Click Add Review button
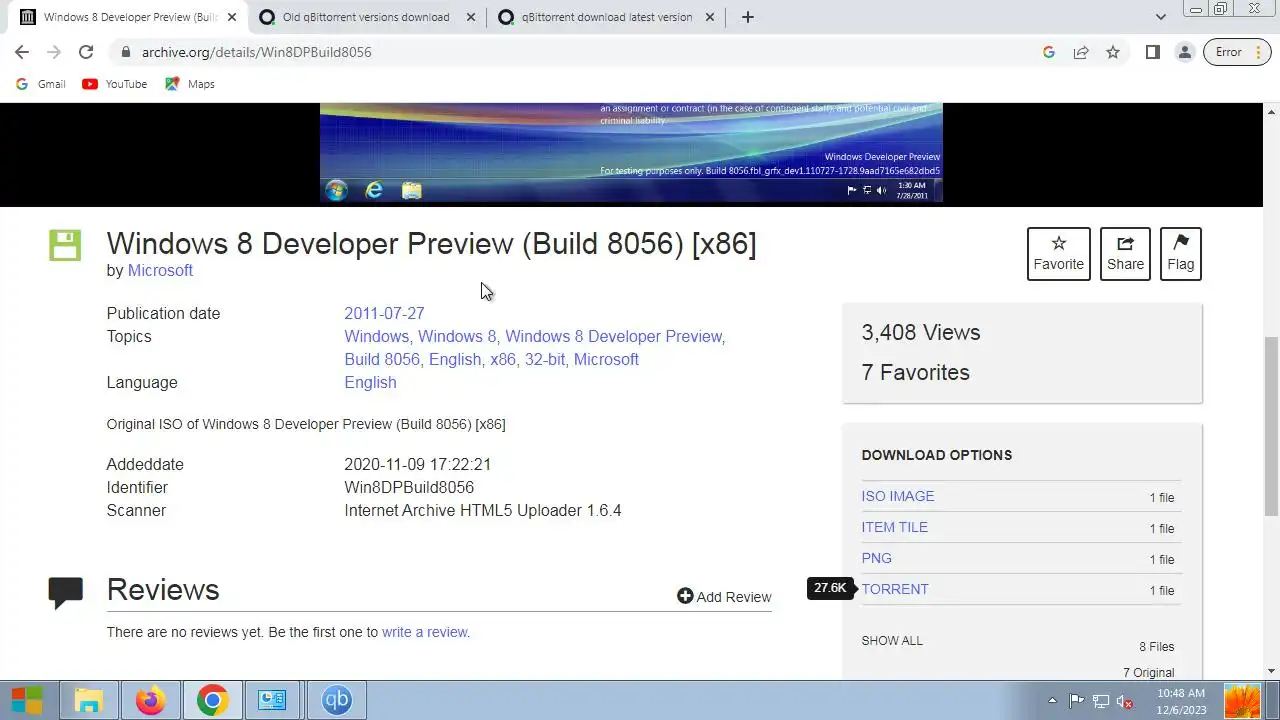Screen dimensions: 1280x720 click(724, 597)
